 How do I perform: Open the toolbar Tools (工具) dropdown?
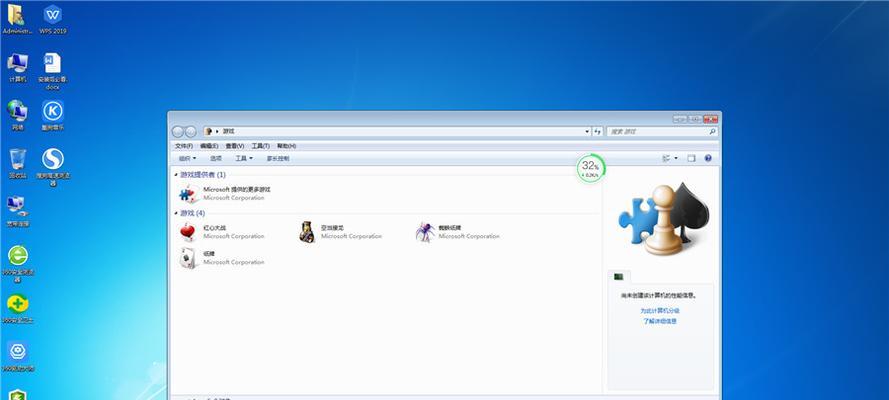tap(244, 159)
